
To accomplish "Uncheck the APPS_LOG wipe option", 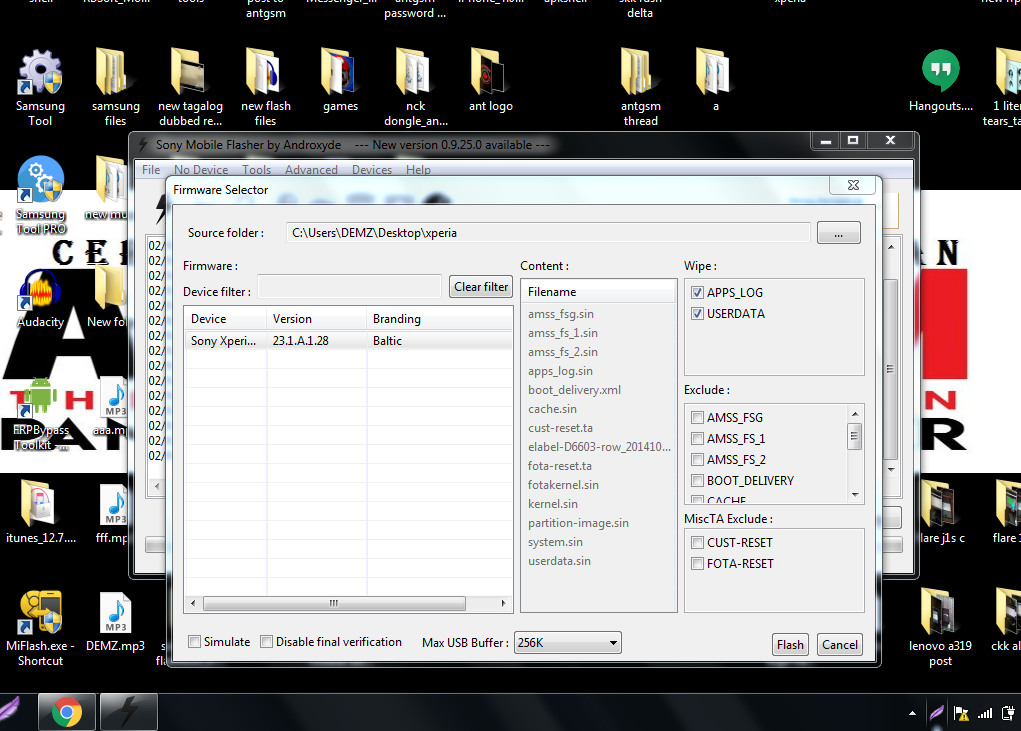I will tap(697, 292).
